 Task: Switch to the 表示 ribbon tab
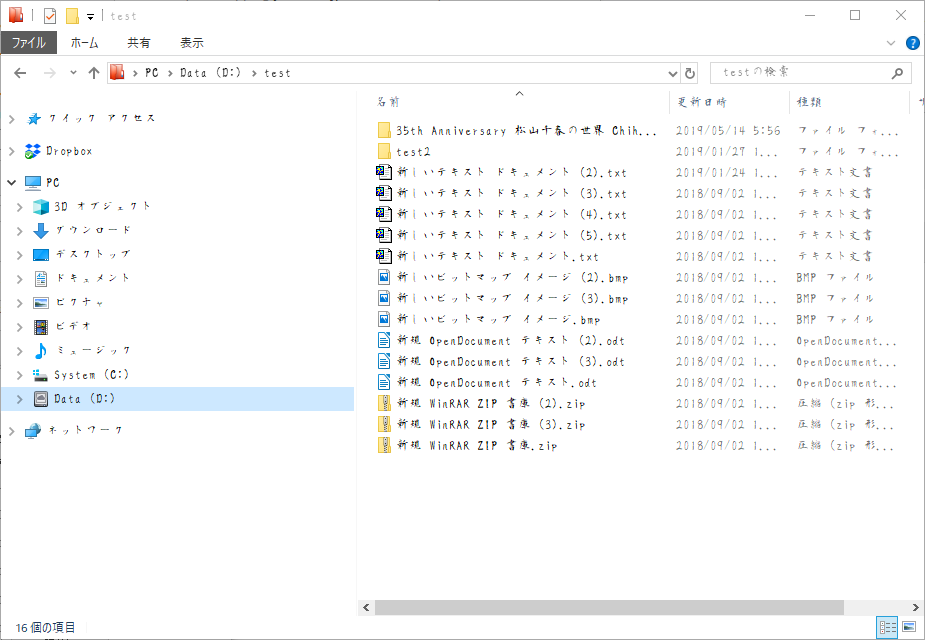tap(191, 43)
